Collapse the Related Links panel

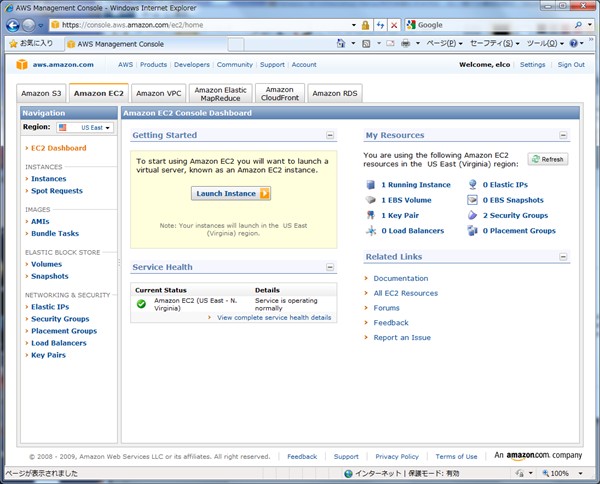click(563, 256)
